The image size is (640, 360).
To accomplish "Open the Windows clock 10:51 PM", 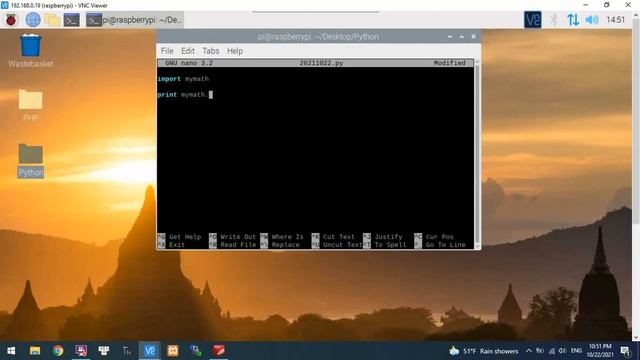I will point(600,351).
